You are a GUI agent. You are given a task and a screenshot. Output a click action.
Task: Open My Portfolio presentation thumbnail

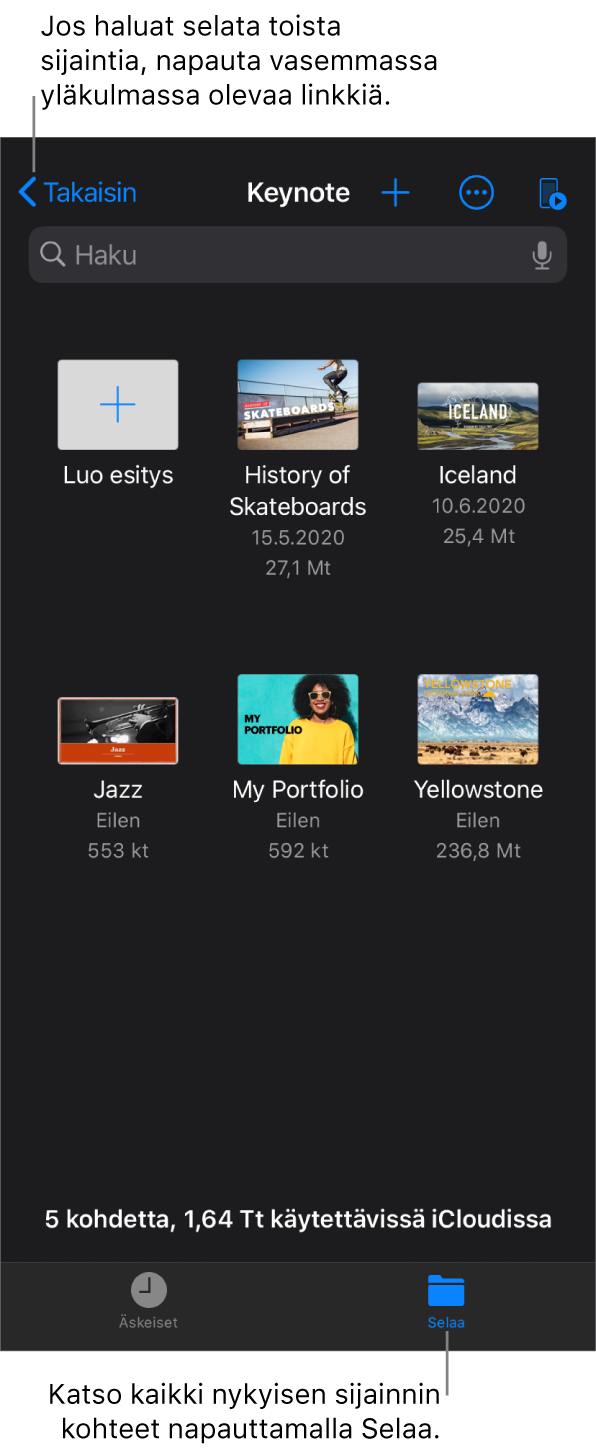298,719
